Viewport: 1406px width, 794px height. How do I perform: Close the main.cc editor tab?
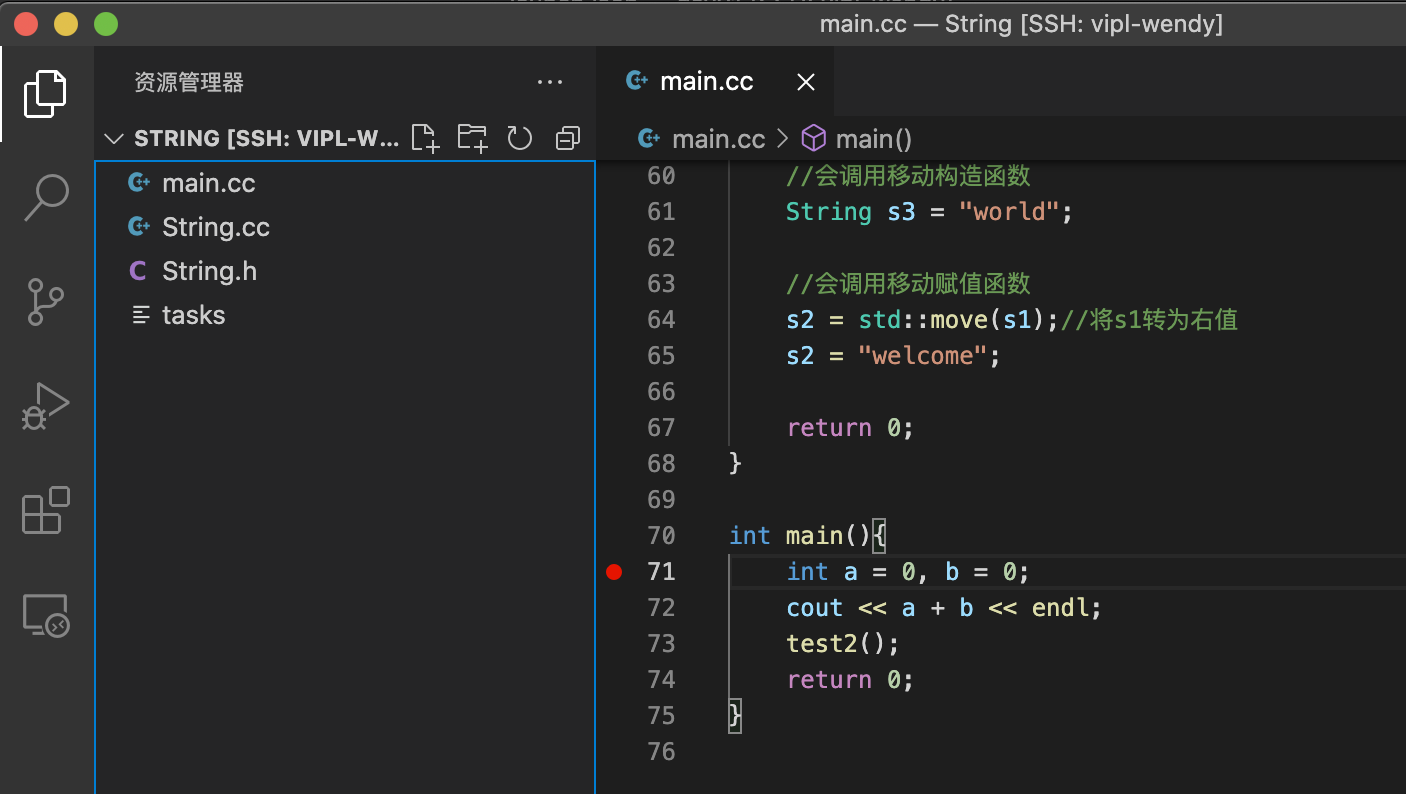[805, 82]
